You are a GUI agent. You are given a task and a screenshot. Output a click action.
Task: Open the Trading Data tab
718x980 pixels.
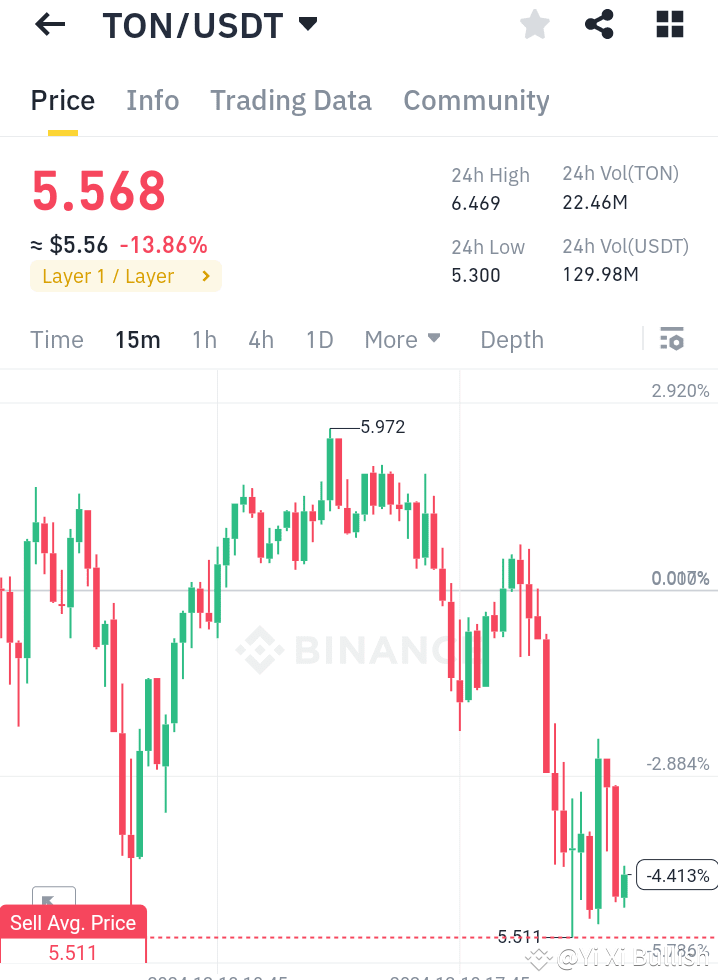pyautogui.click(x=290, y=100)
